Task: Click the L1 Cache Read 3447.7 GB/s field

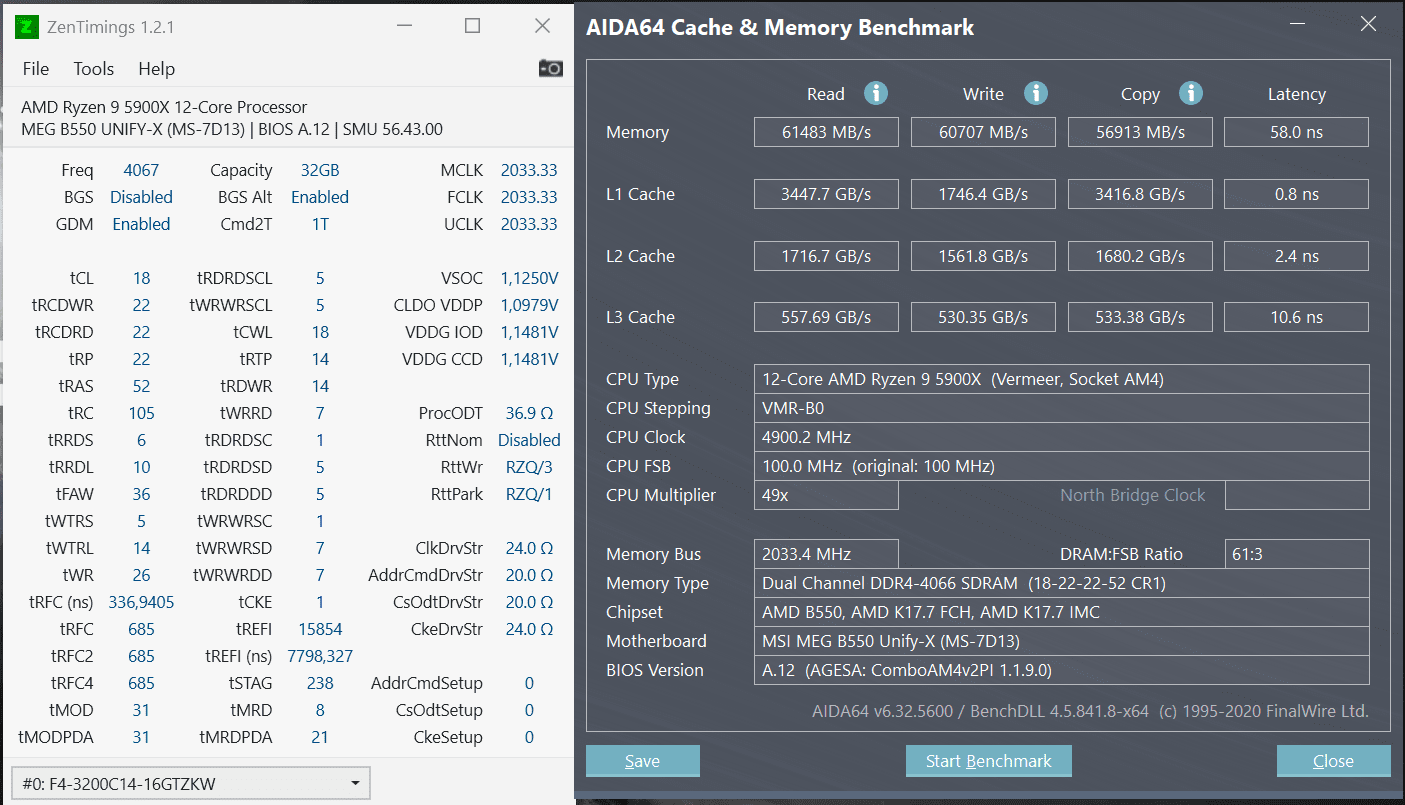Action: [826, 194]
